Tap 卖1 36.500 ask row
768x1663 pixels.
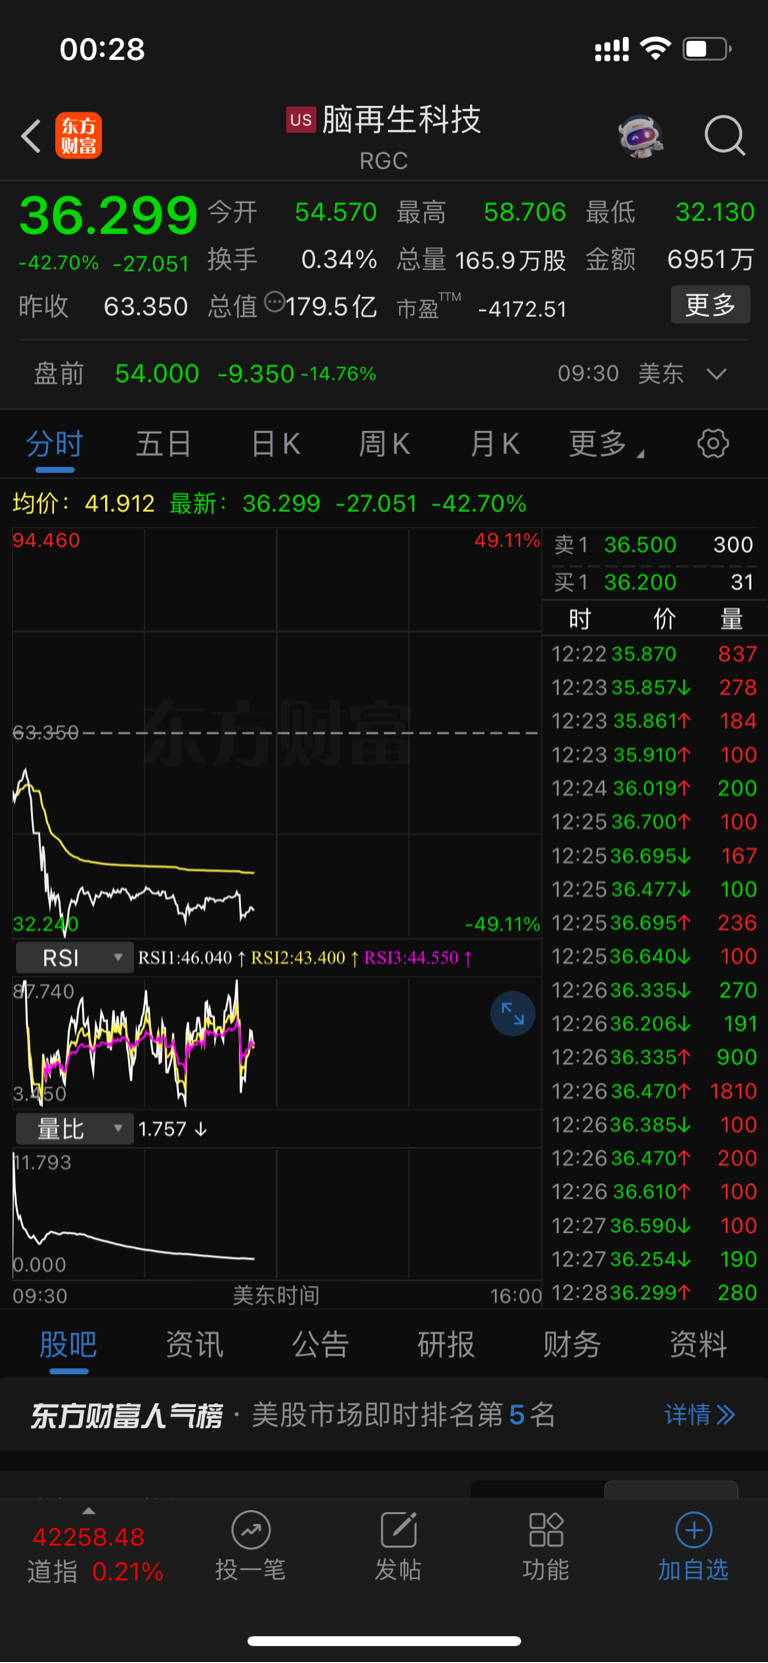pos(654,545)
